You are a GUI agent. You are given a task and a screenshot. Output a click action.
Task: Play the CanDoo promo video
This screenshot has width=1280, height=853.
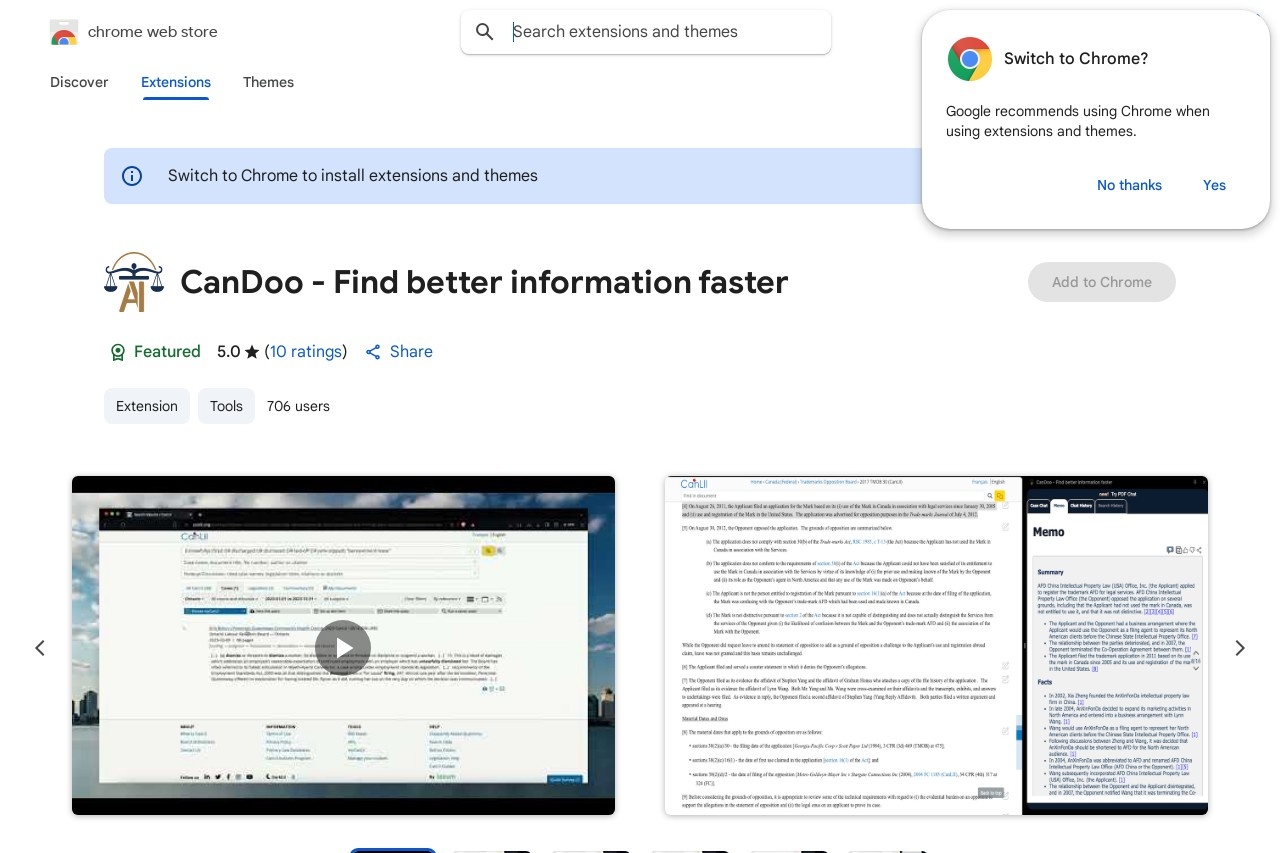pyautogui.click(x=343, y=648)
